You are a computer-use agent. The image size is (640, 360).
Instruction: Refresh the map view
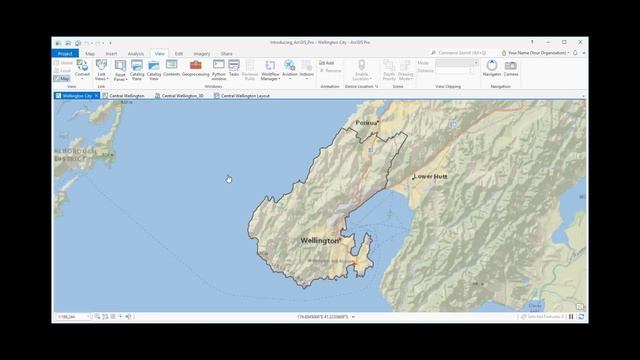(581, 316)
